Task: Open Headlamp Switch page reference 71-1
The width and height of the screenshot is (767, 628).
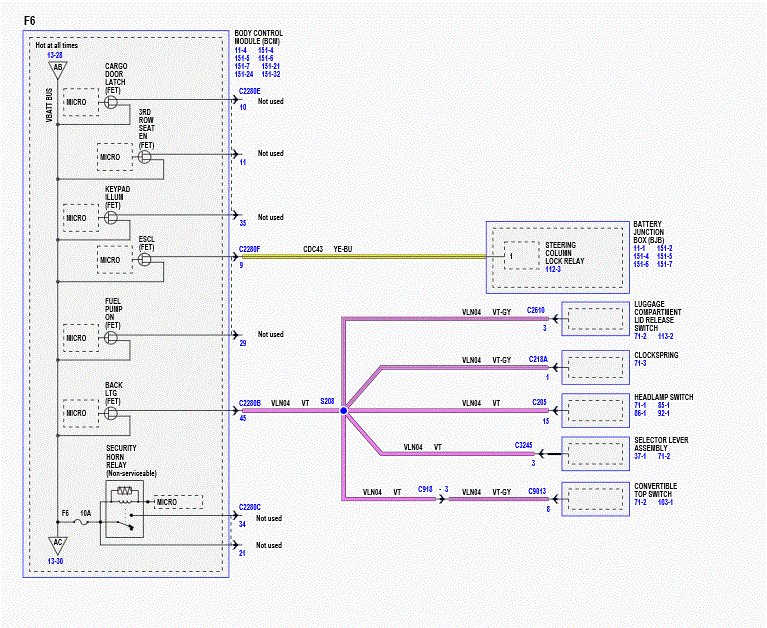Action: click(x=640, y=405)
